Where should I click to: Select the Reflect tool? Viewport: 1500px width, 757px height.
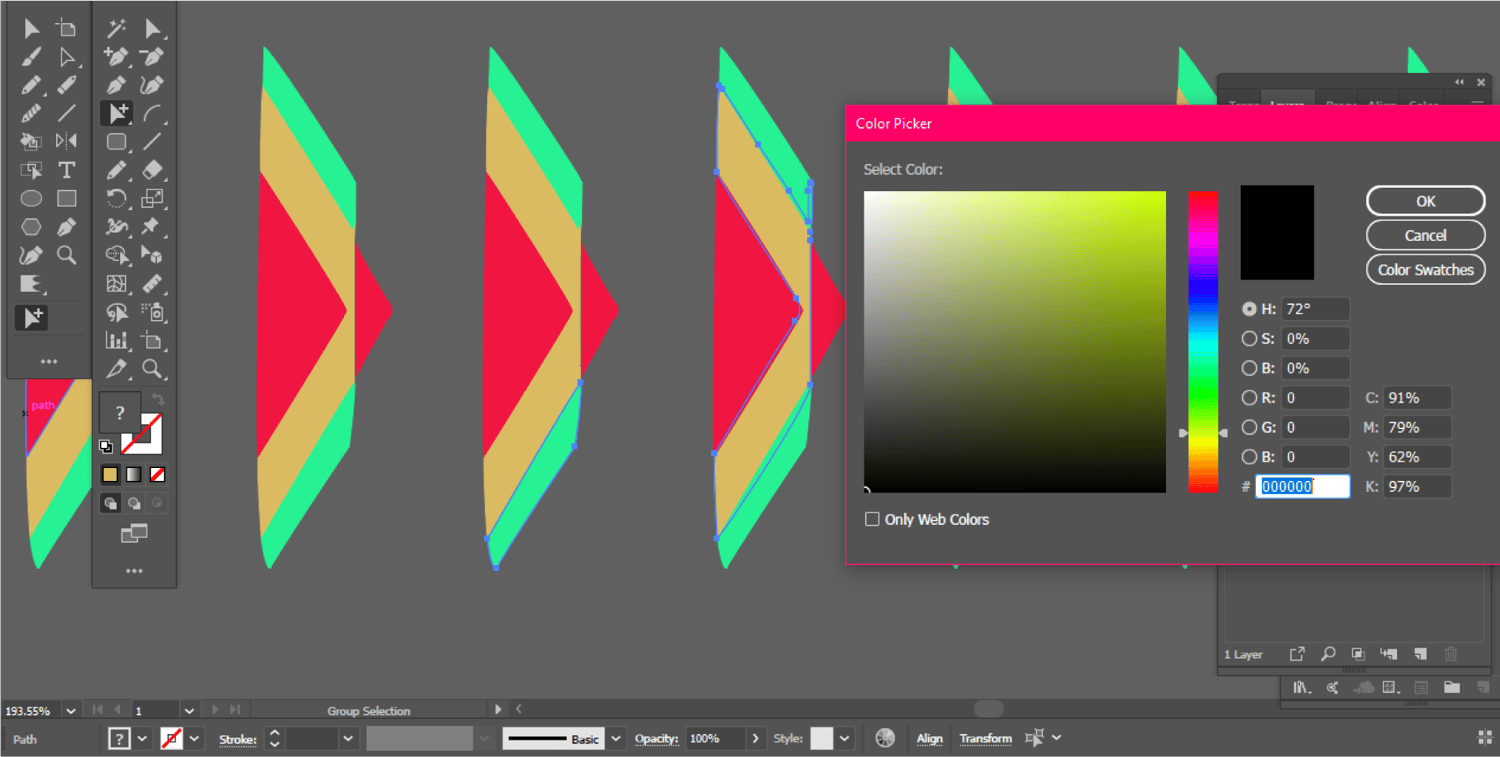point(67,141)
